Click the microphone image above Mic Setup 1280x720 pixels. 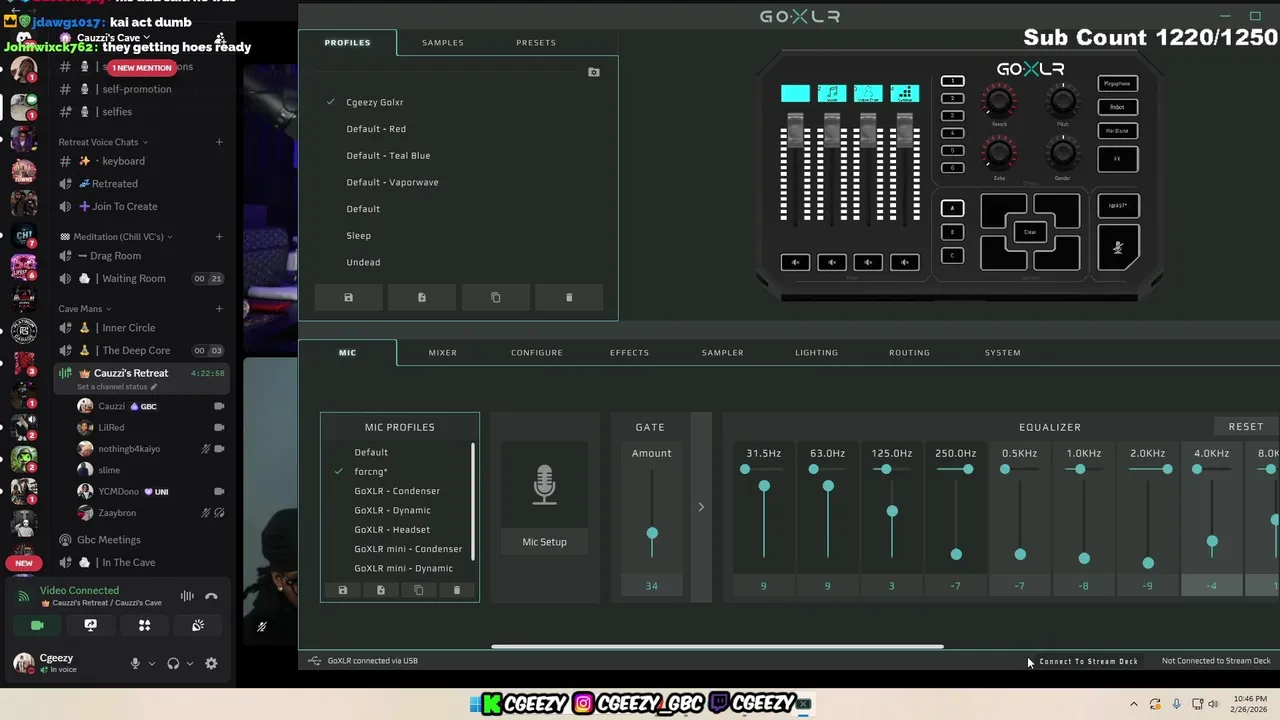tap(544, 484)
